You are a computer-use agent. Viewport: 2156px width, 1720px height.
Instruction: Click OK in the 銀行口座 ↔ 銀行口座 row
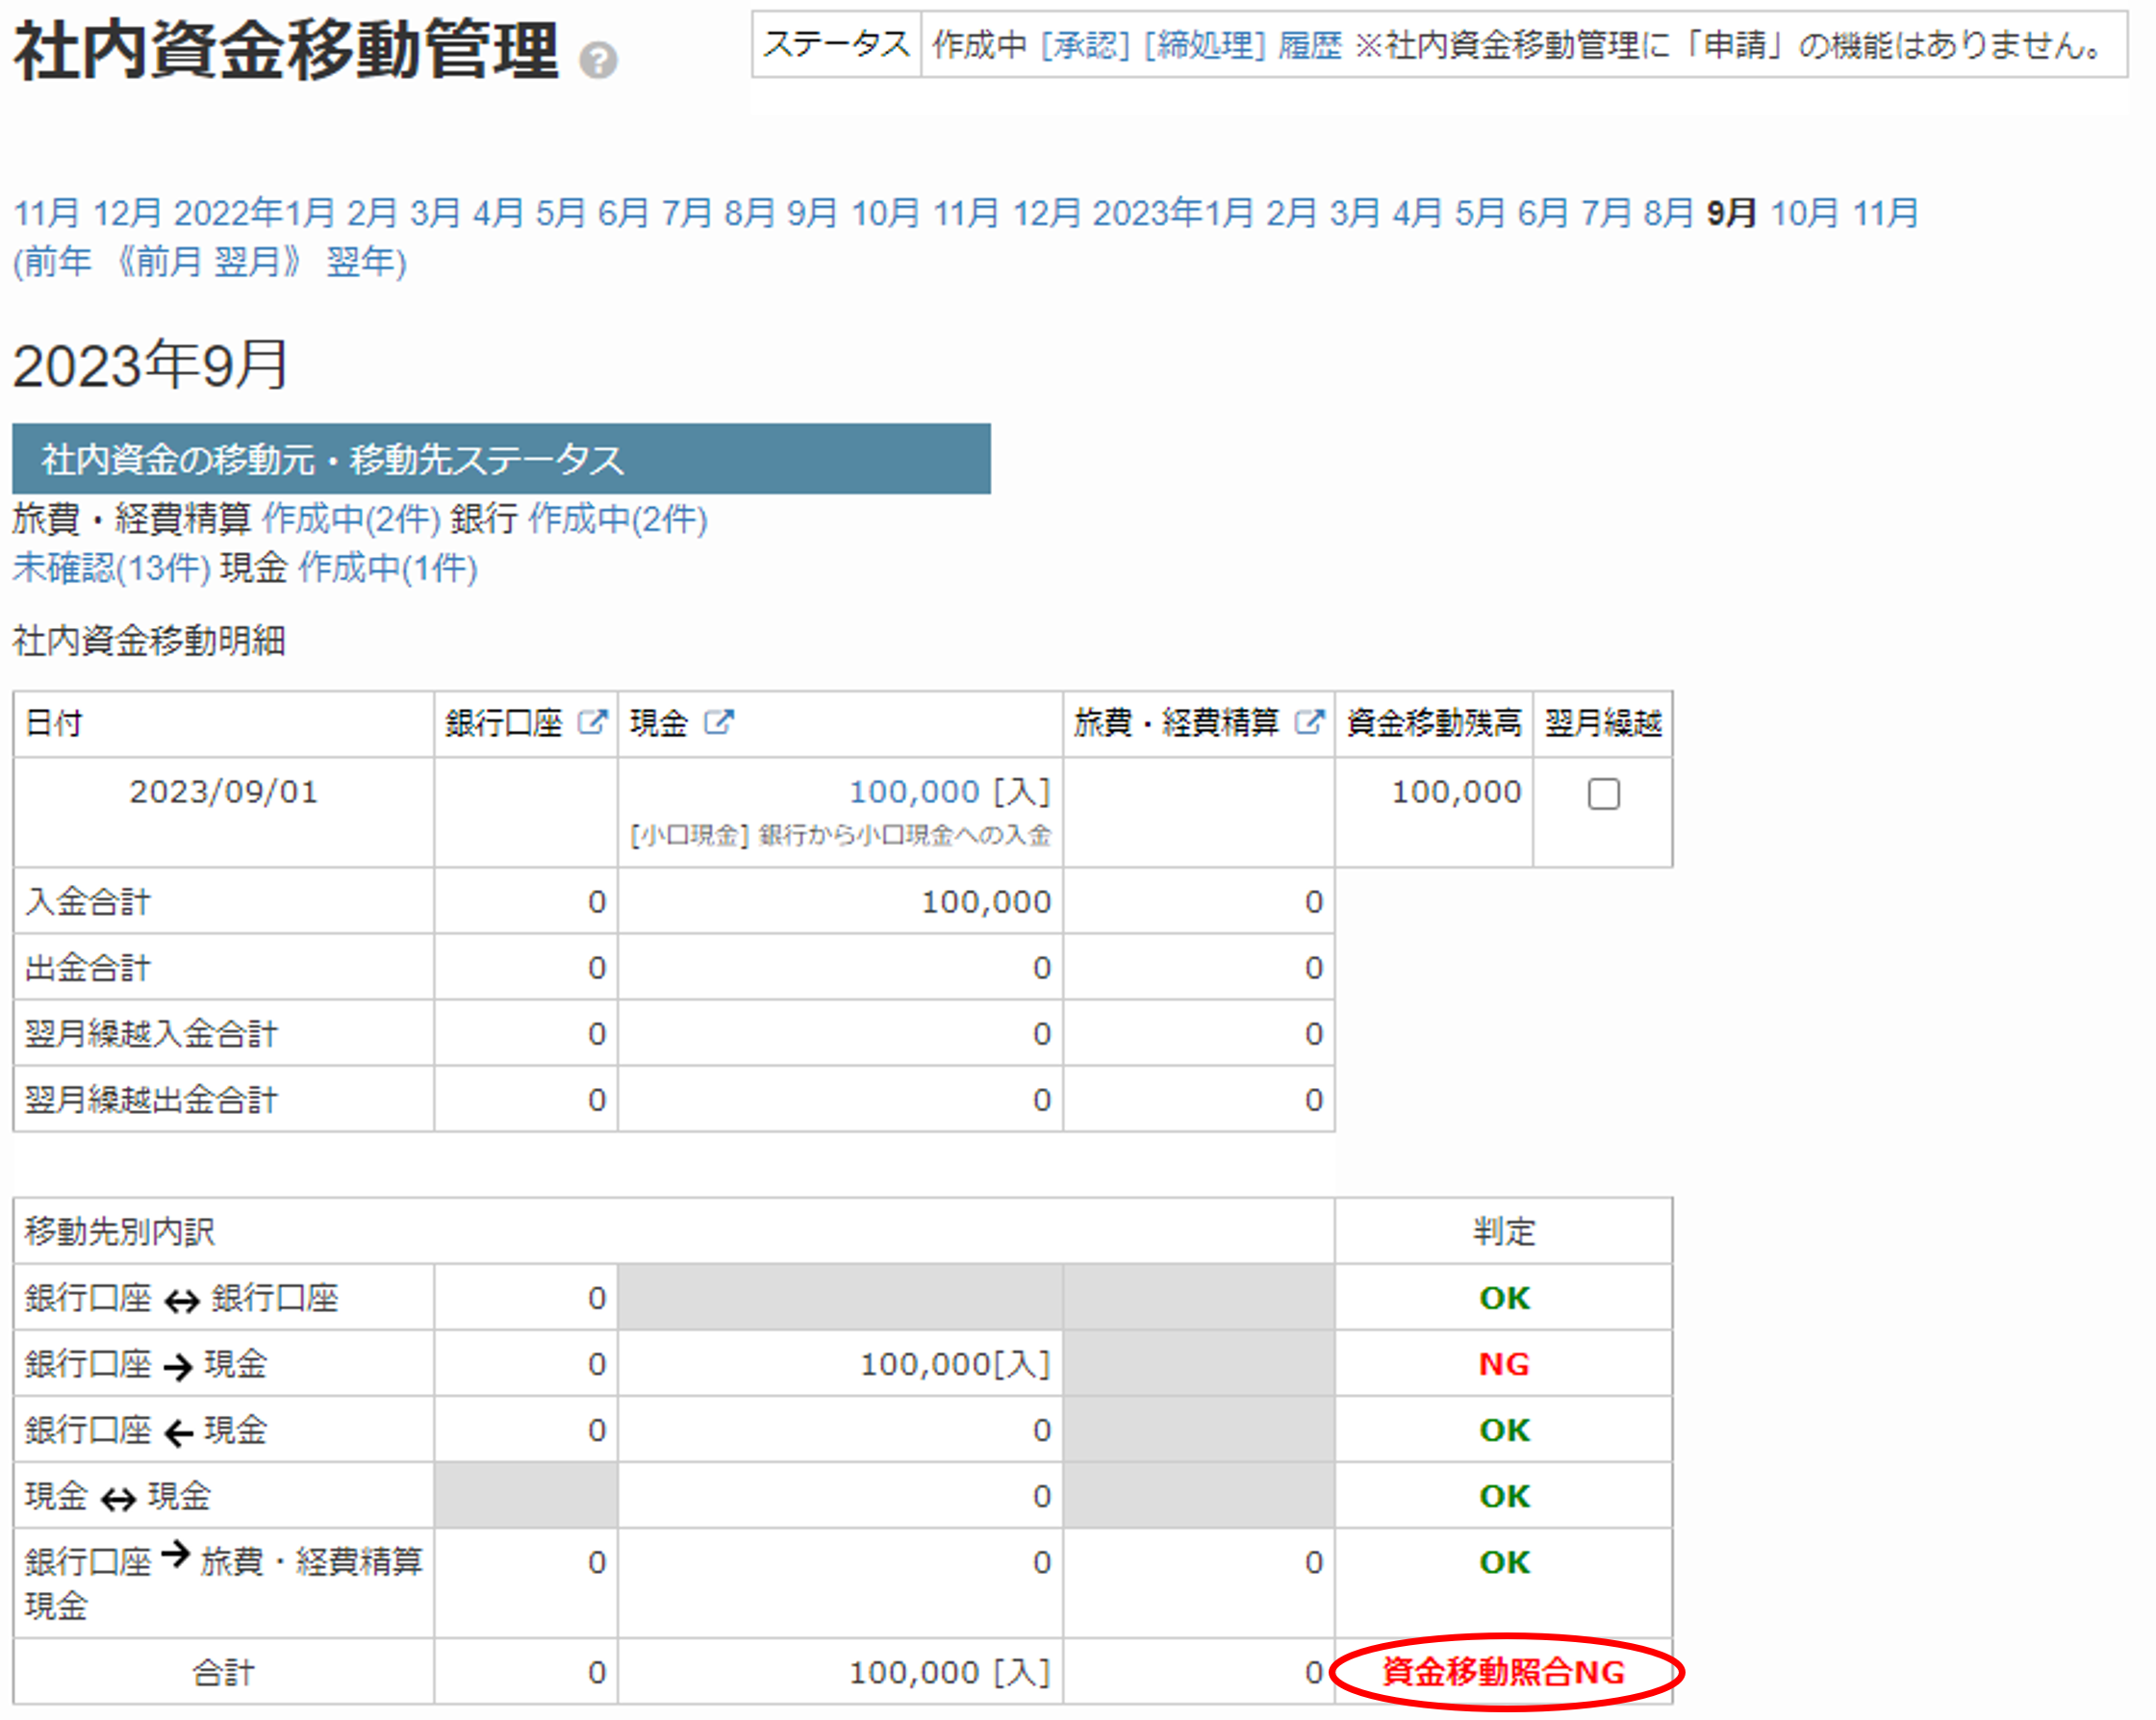click(x=1504, y=1298)
